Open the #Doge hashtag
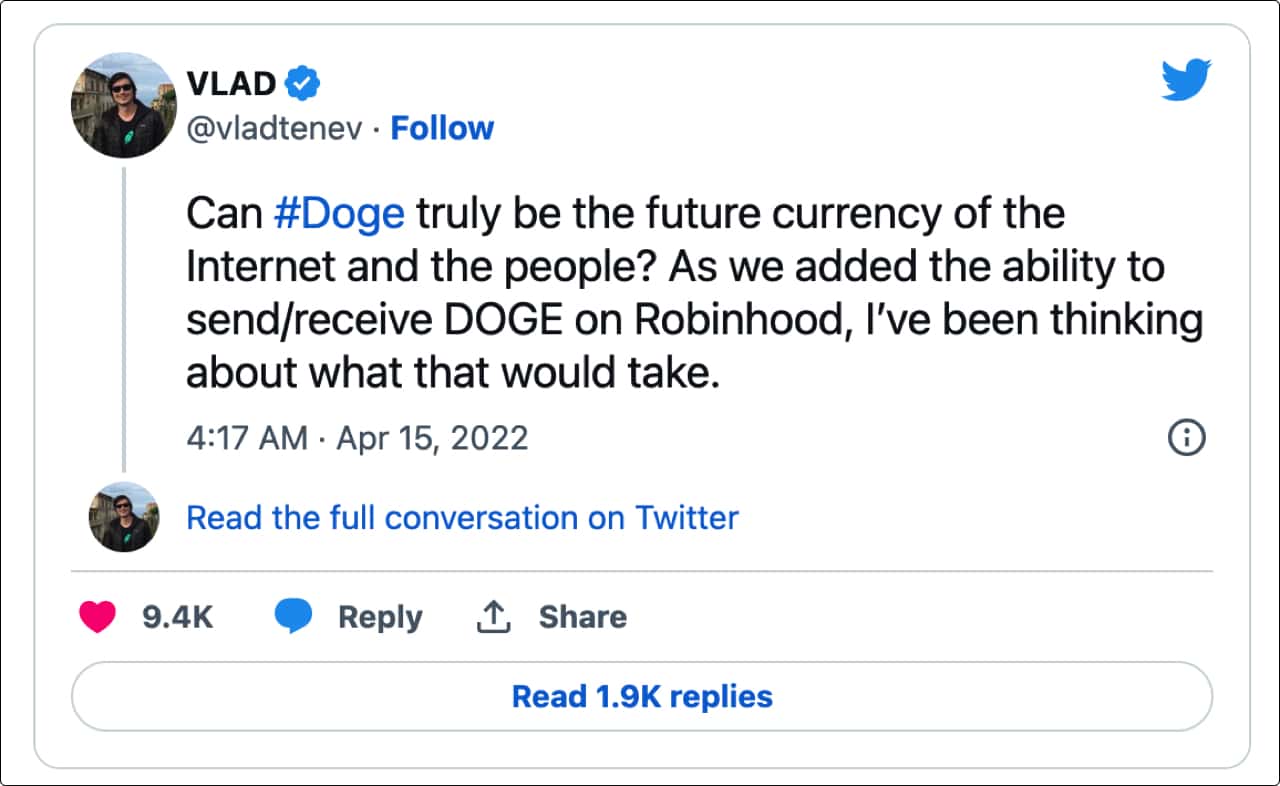The height and width of the screenshot is (786, 1280). [338, 212]
